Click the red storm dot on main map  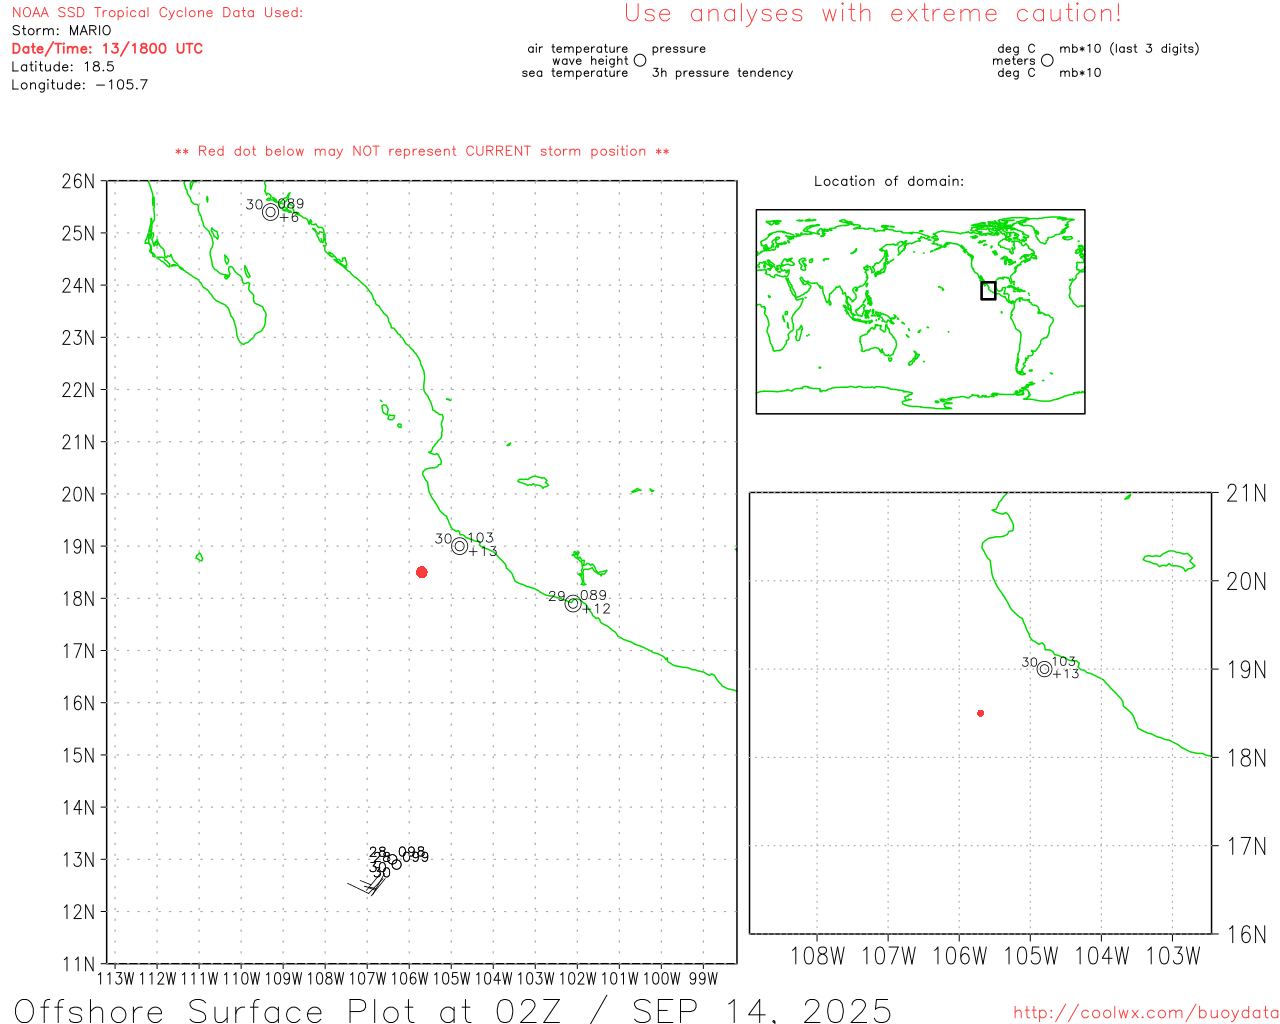click(x=422, y=572)
